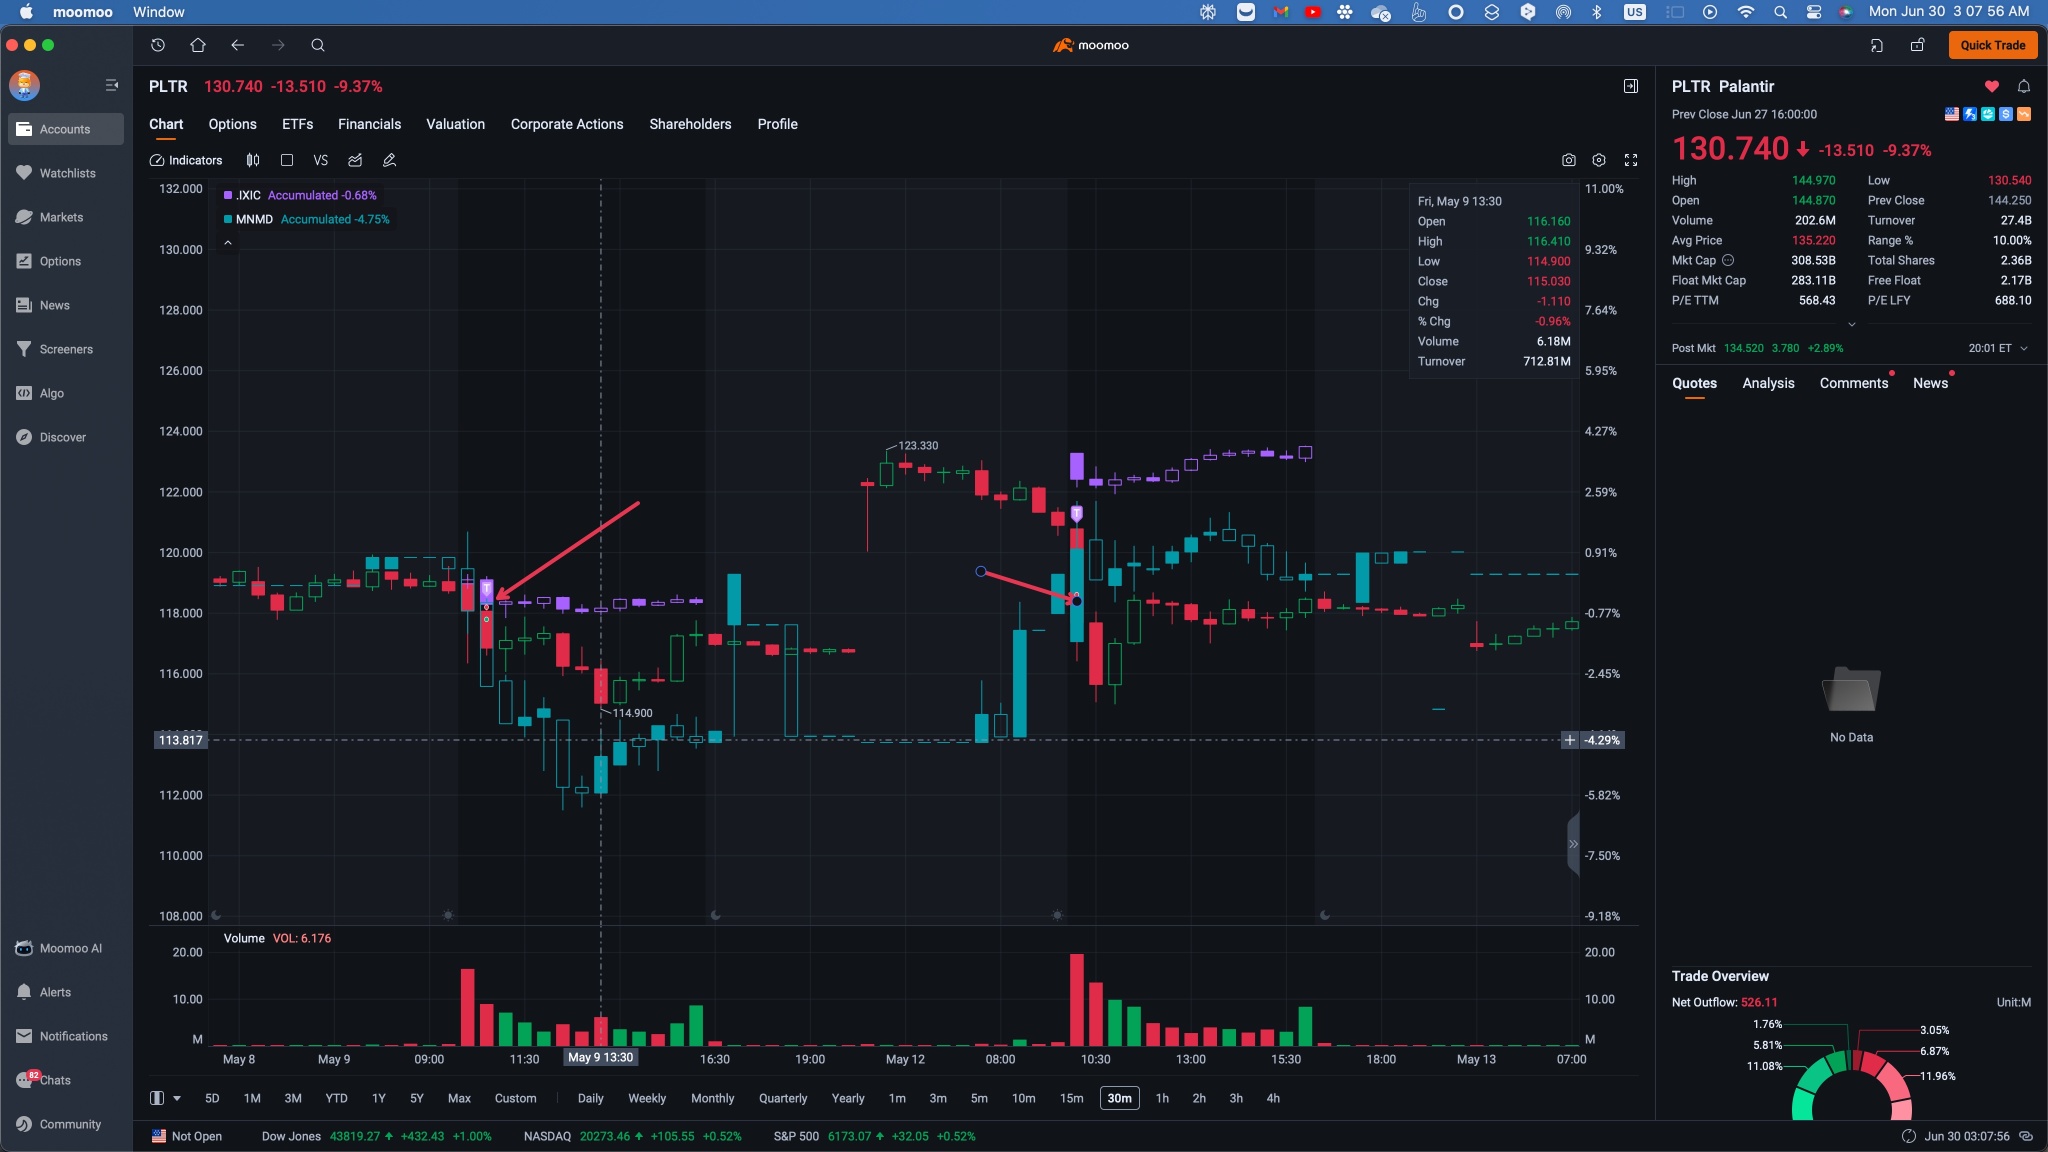This screenshot has height=1152, width=2048.
Task: Toggle the right side panel layout icon
Action: coord(1631,86)
